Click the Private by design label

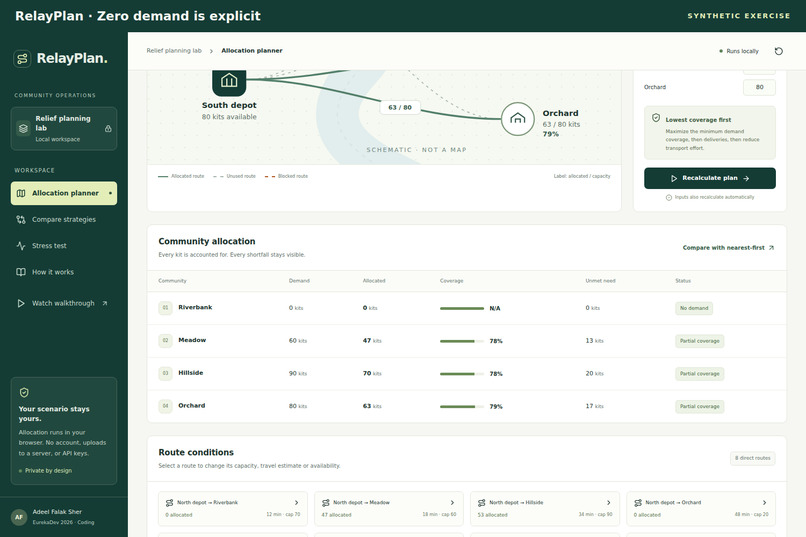click(x=45, y=471)
